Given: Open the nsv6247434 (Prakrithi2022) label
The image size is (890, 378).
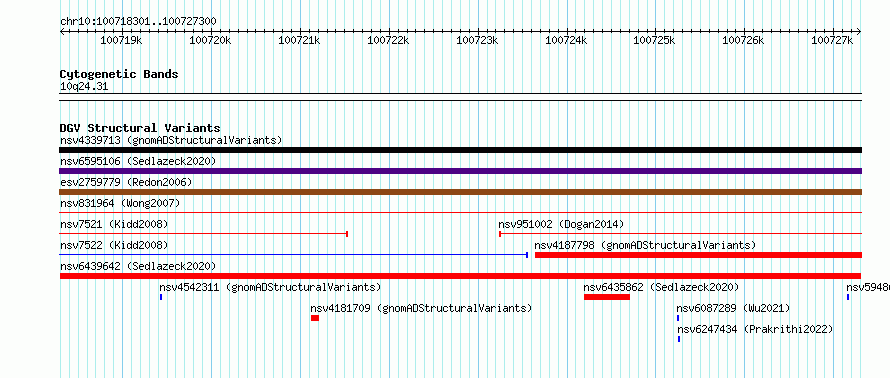Looking at the screenshot, I should [x=755, y=329].
